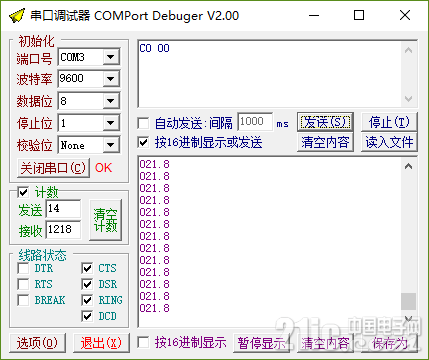Close the COMPort Debuger window
This screenshot has width=429, height=360.
coord(405,15)
